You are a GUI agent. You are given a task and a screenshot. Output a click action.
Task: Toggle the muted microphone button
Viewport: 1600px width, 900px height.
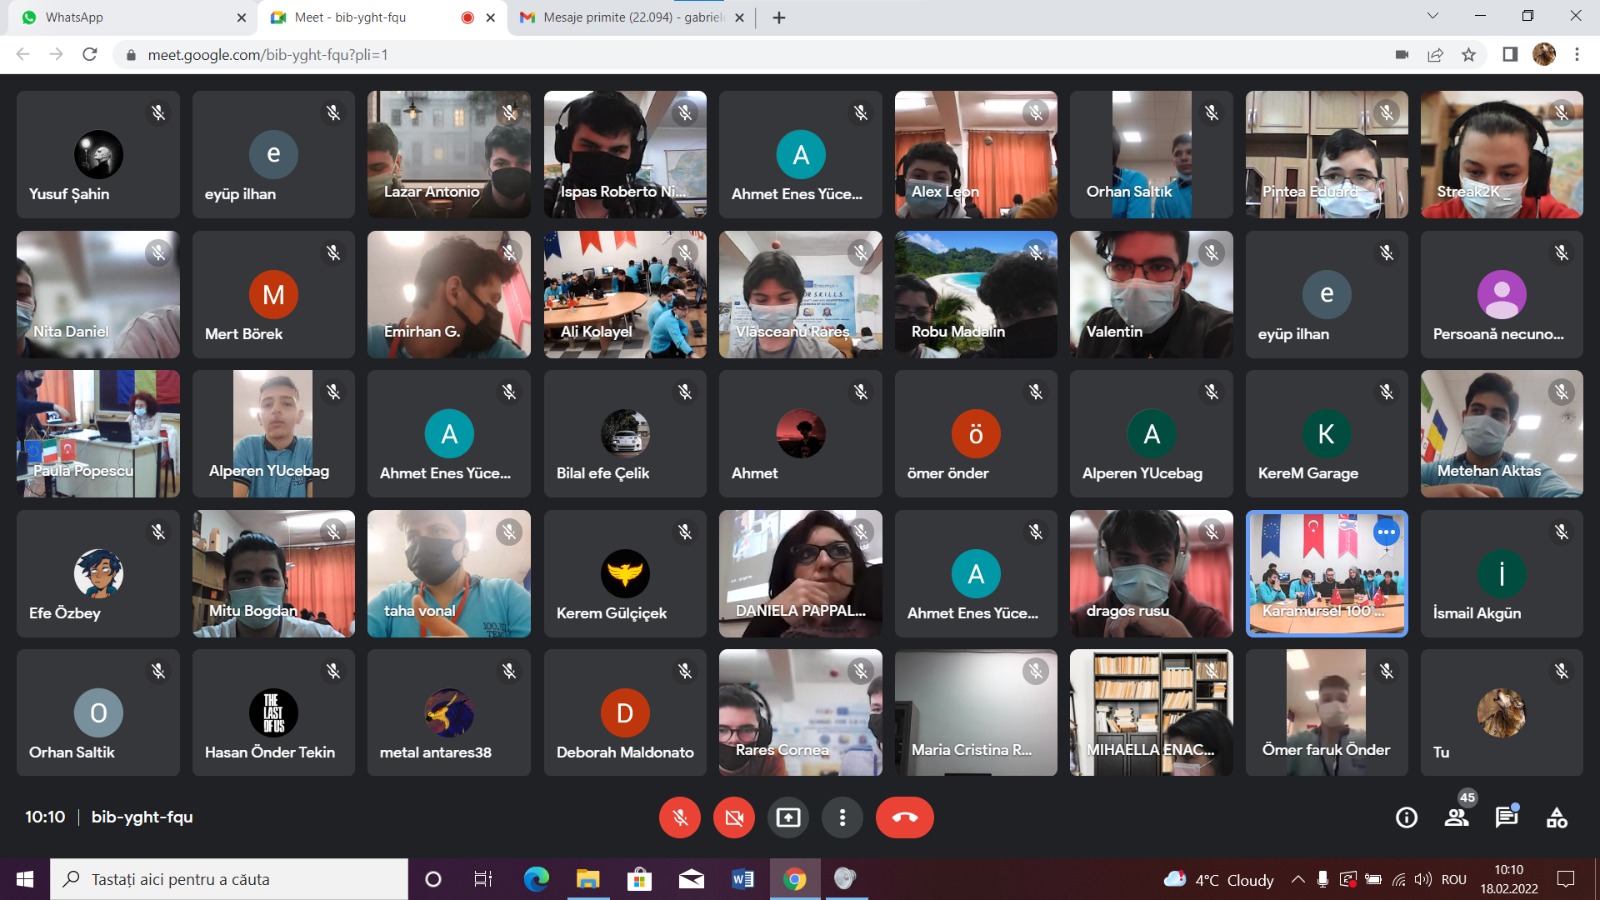pyautogui.click(x=680, y=818)
